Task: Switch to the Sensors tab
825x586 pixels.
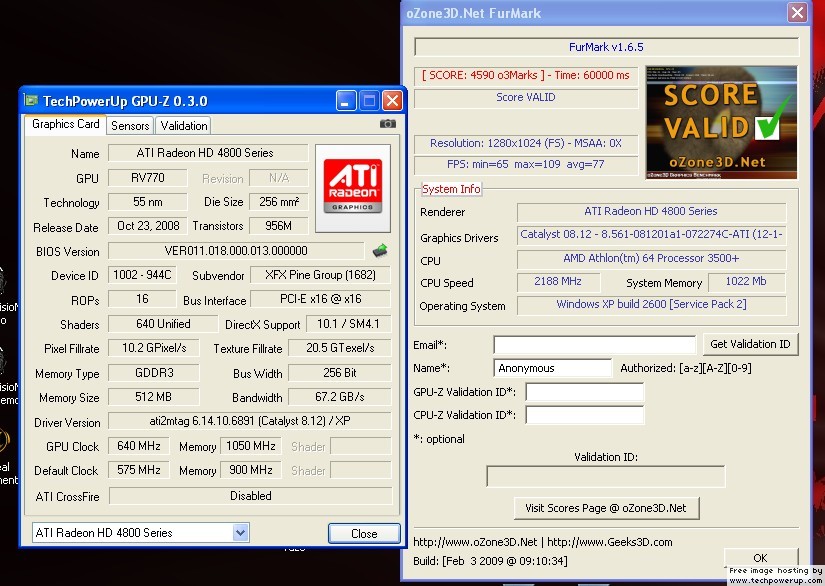Action: 130,126
